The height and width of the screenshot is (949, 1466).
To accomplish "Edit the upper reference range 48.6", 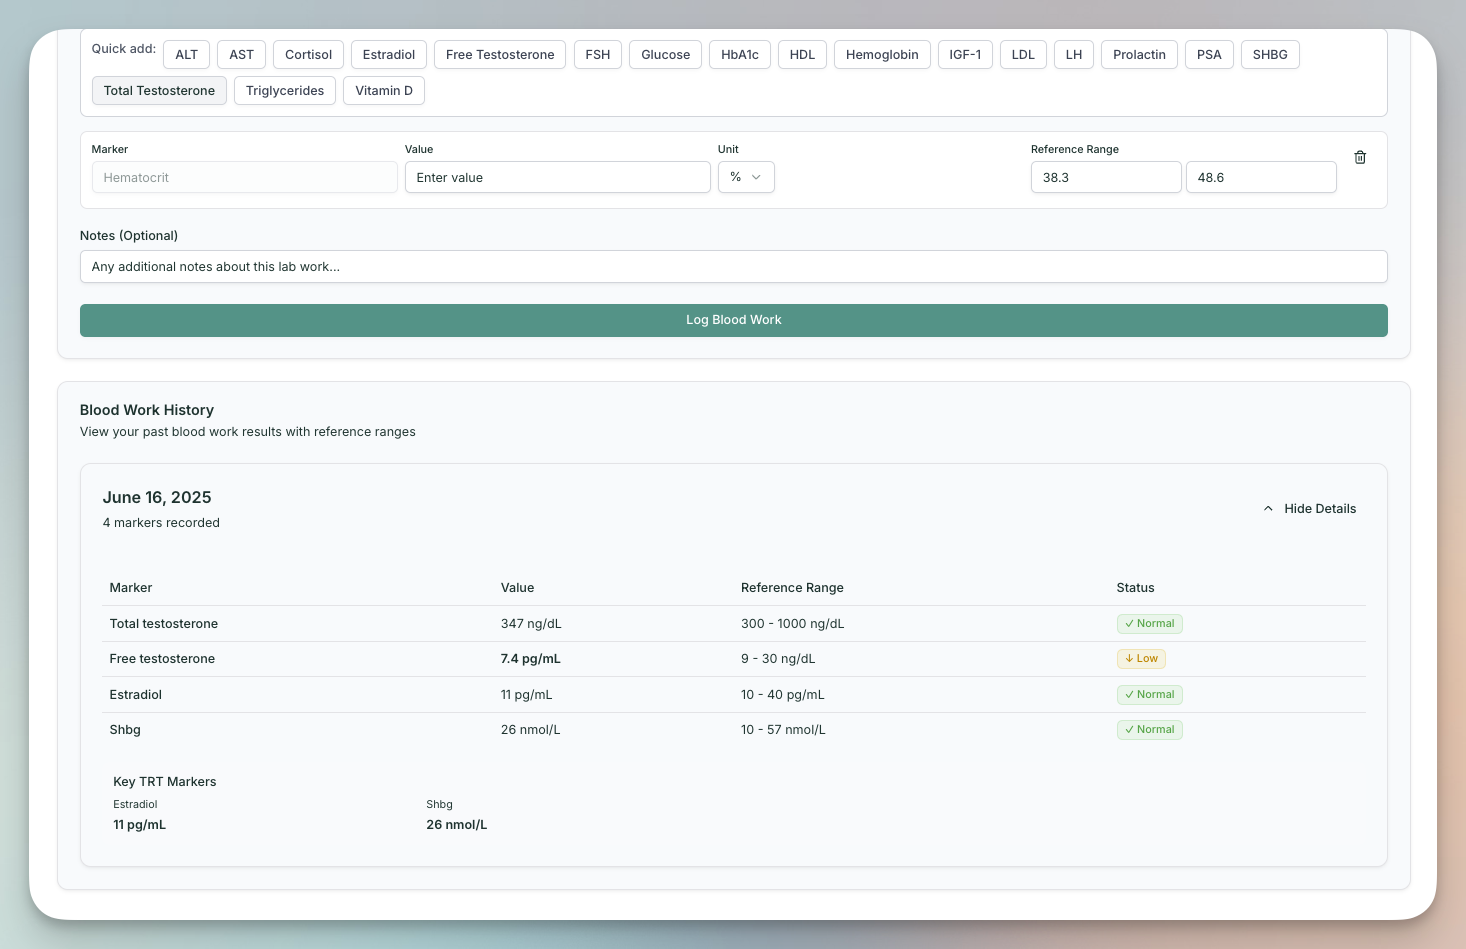I will coord(1261,177).
